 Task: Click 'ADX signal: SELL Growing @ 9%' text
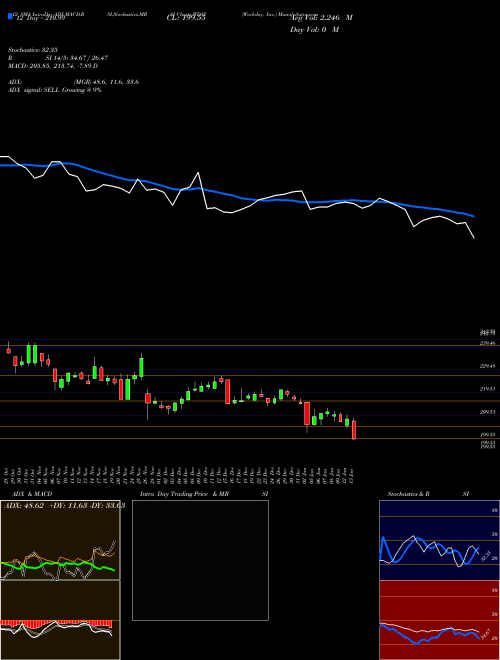pos(55,90)
